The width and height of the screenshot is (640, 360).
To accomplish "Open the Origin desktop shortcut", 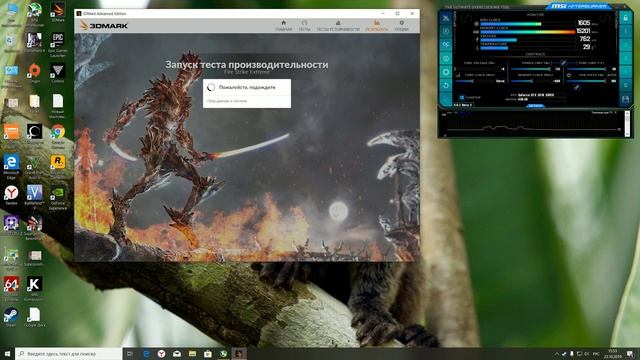I will [x=34, y=73].
